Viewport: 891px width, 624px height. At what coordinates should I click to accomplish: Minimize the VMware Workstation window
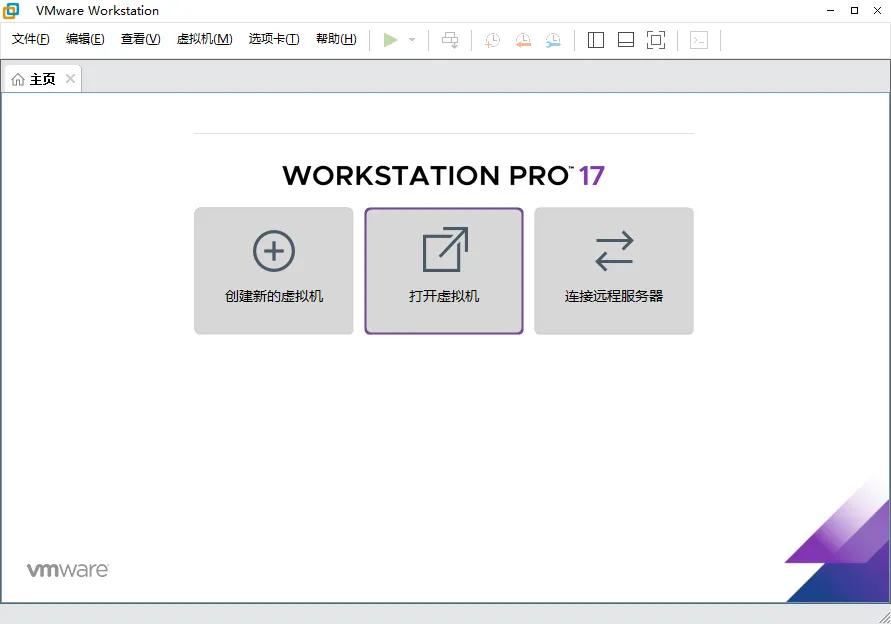click(x=831, y=10)
